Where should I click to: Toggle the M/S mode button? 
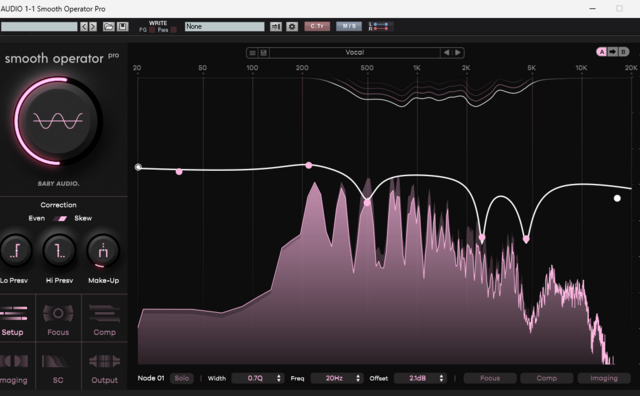coord(349,26)
